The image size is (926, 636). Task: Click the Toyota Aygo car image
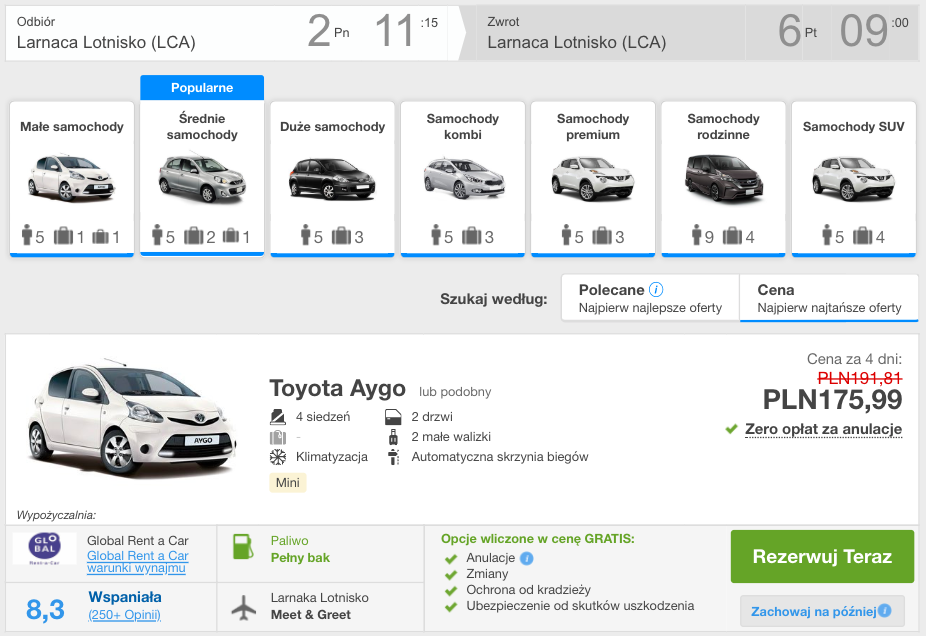tap(132, 417)
